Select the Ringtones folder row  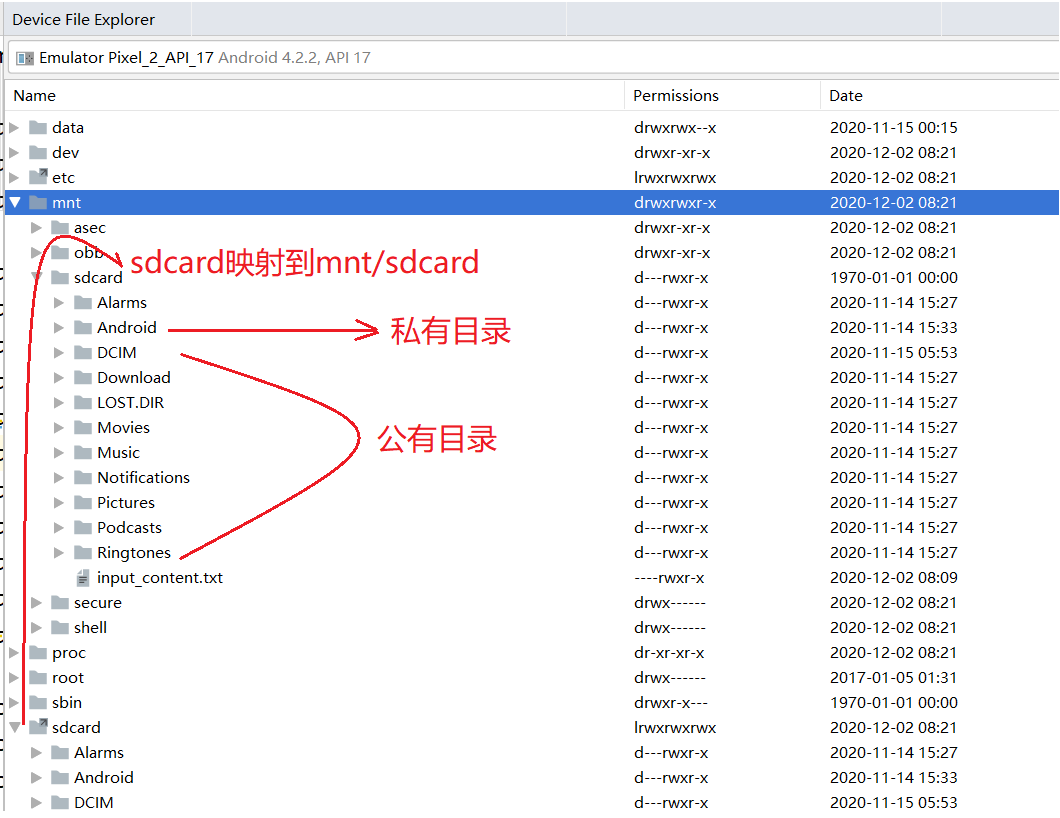pos(133,553)
